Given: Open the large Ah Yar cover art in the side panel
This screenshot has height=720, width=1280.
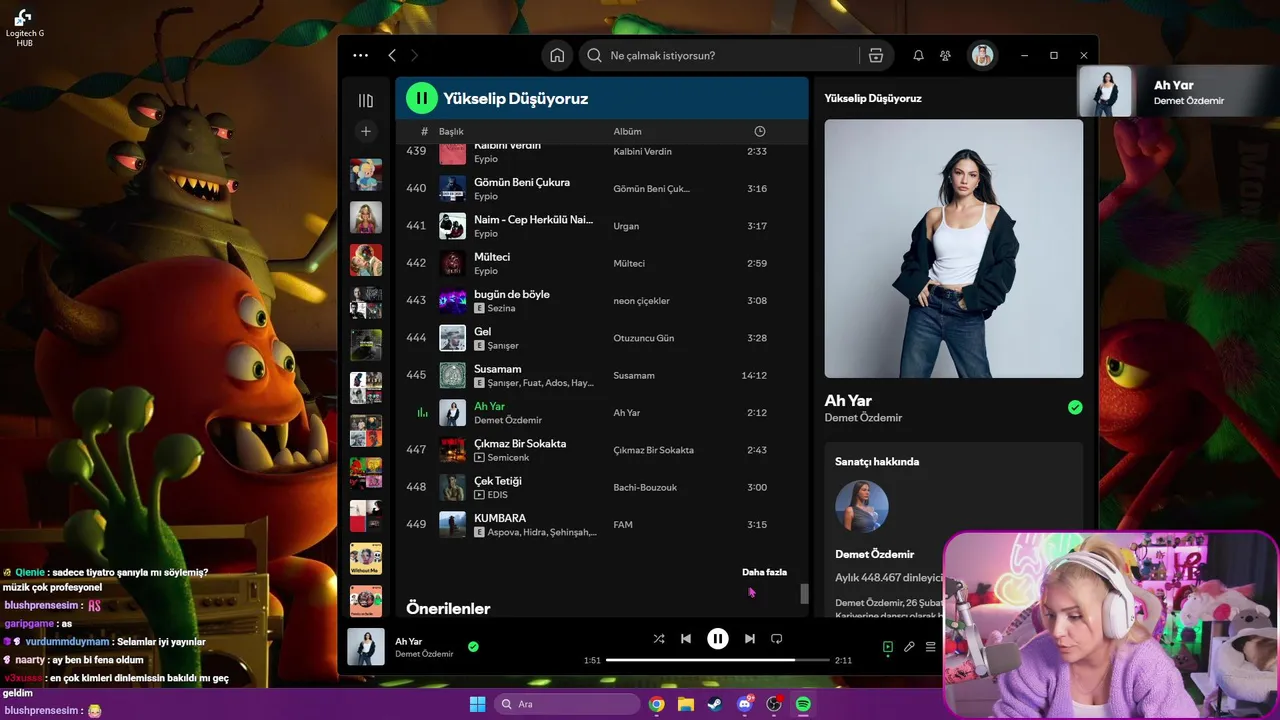Looking at the screenshot, I should click(x=954, y=248).
